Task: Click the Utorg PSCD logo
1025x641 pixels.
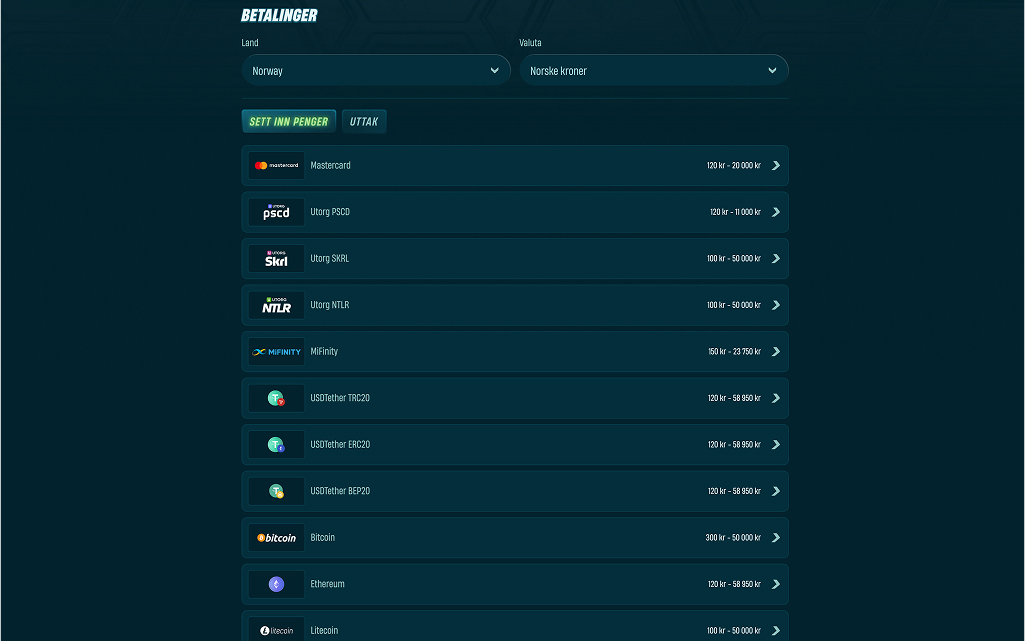Action: [276, 212]
